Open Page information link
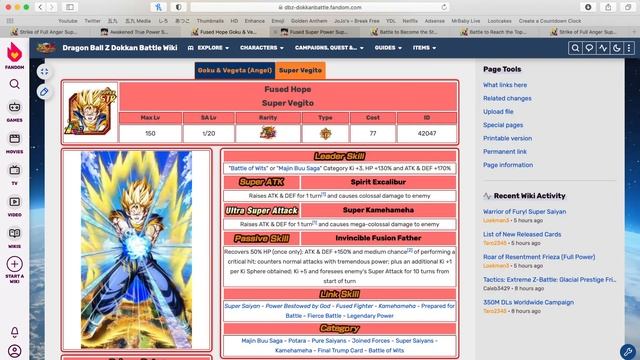The width and height of the screenshot is (640, 360). coord(508,165)
